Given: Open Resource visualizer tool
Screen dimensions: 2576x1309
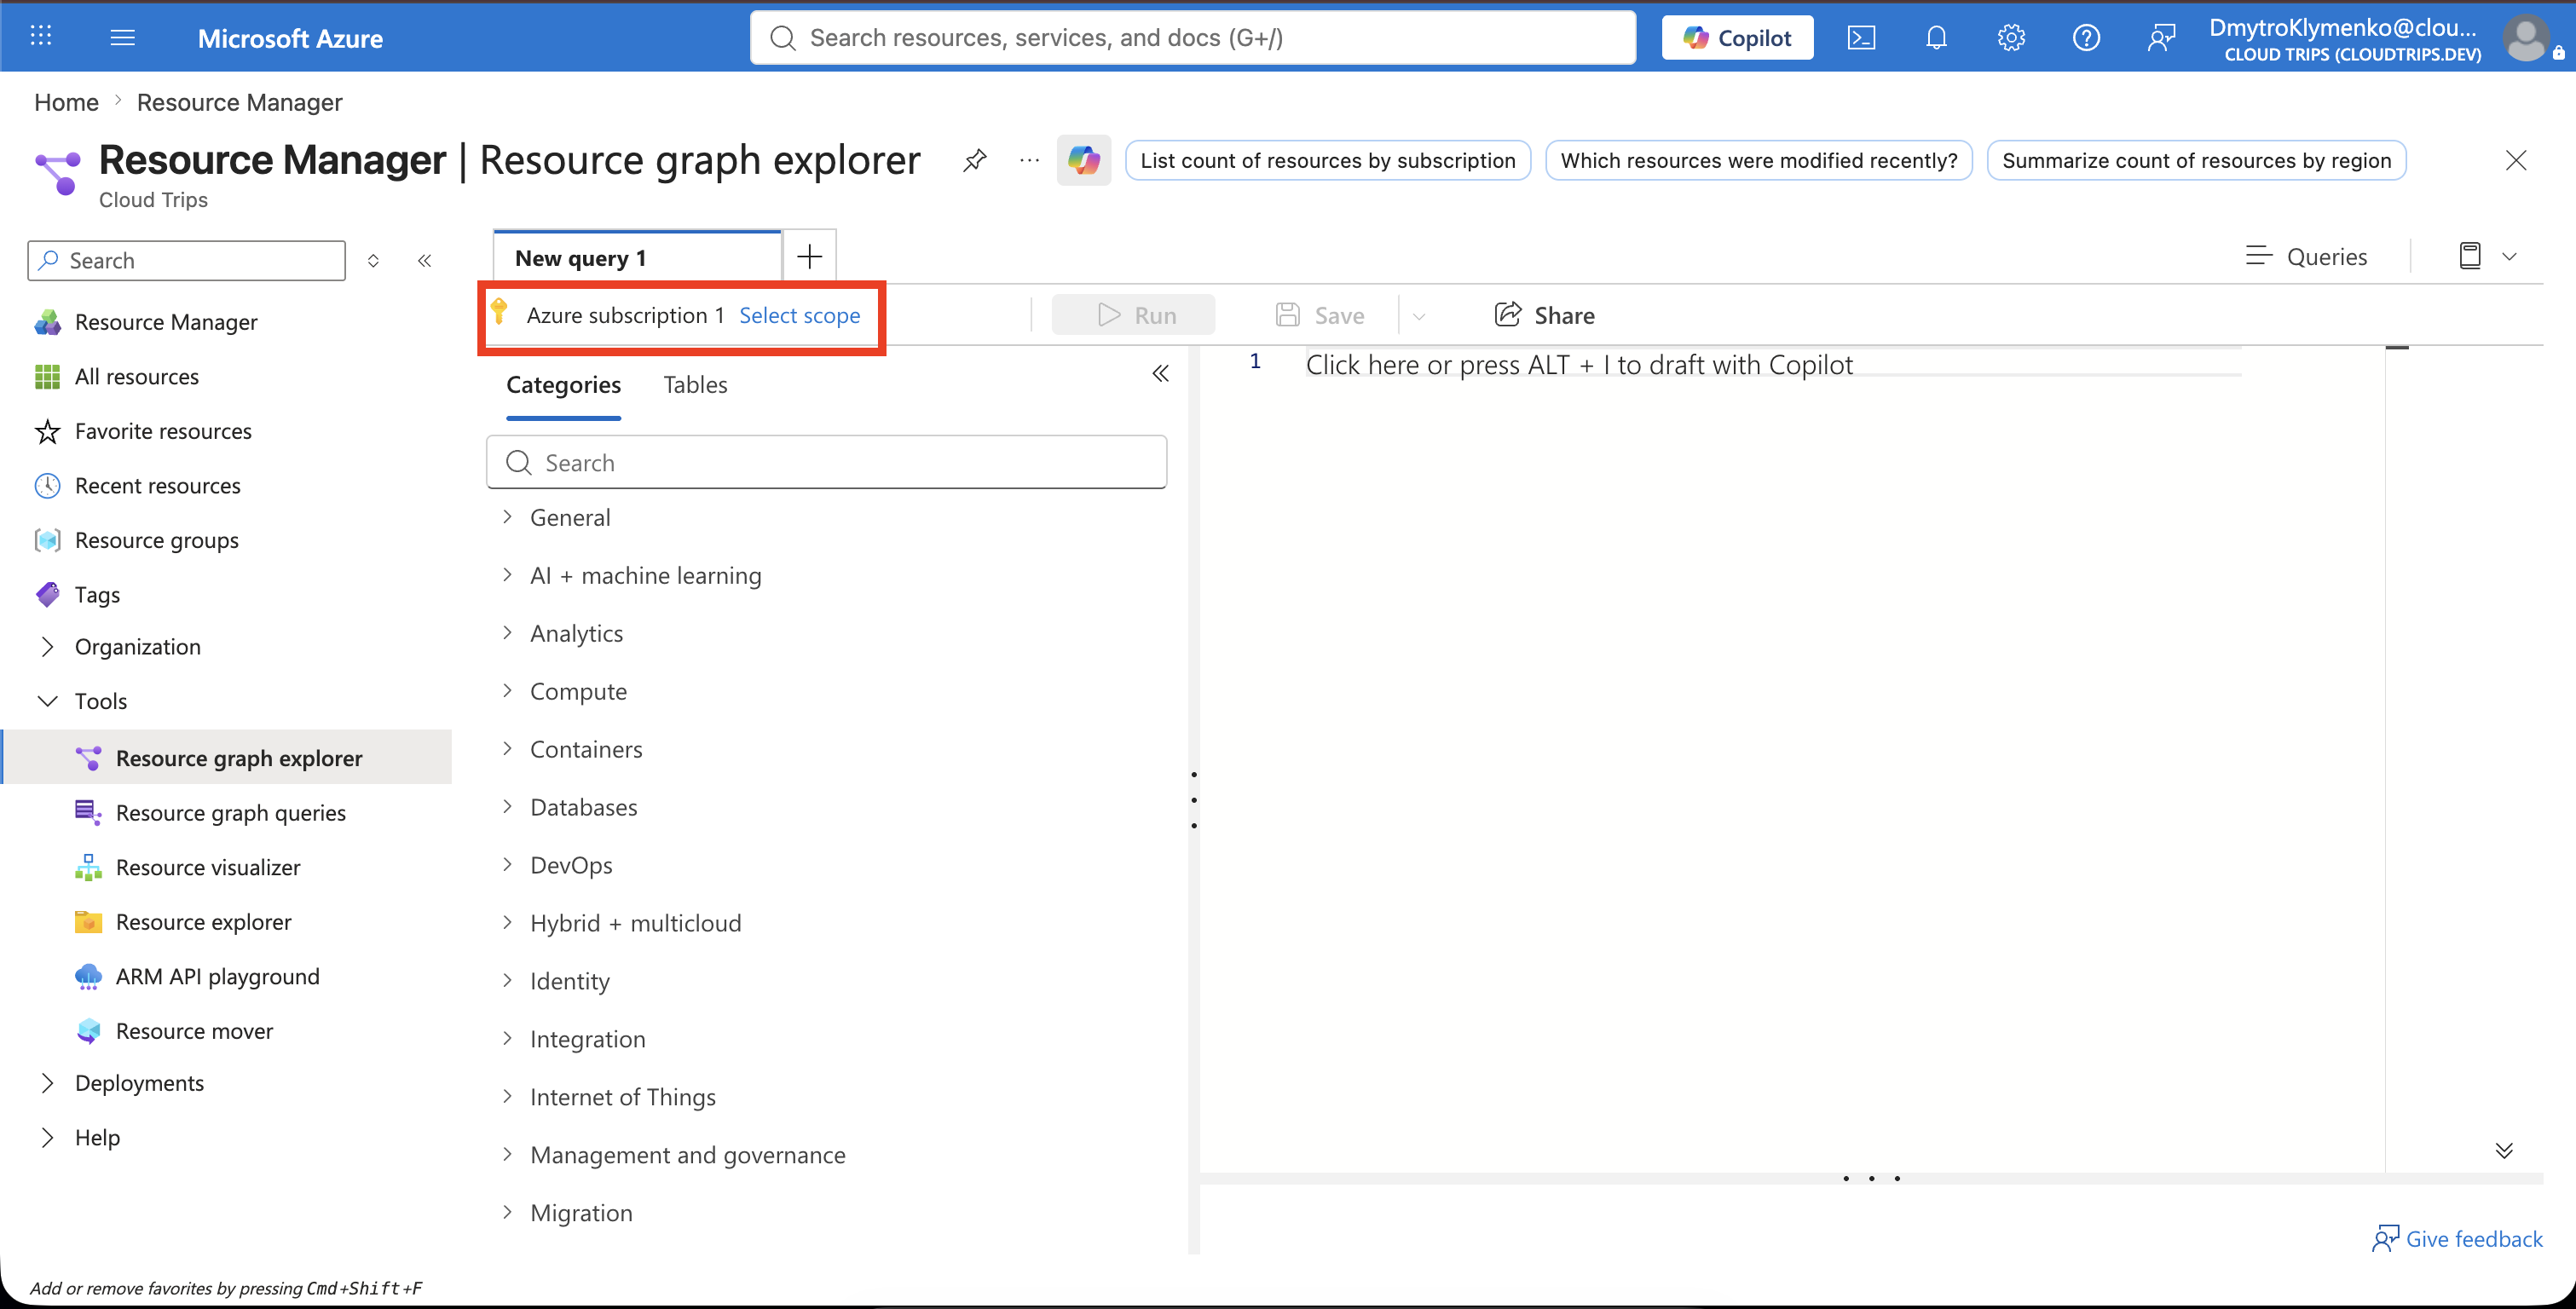Looking at the screenshot, I should point(208,867).
